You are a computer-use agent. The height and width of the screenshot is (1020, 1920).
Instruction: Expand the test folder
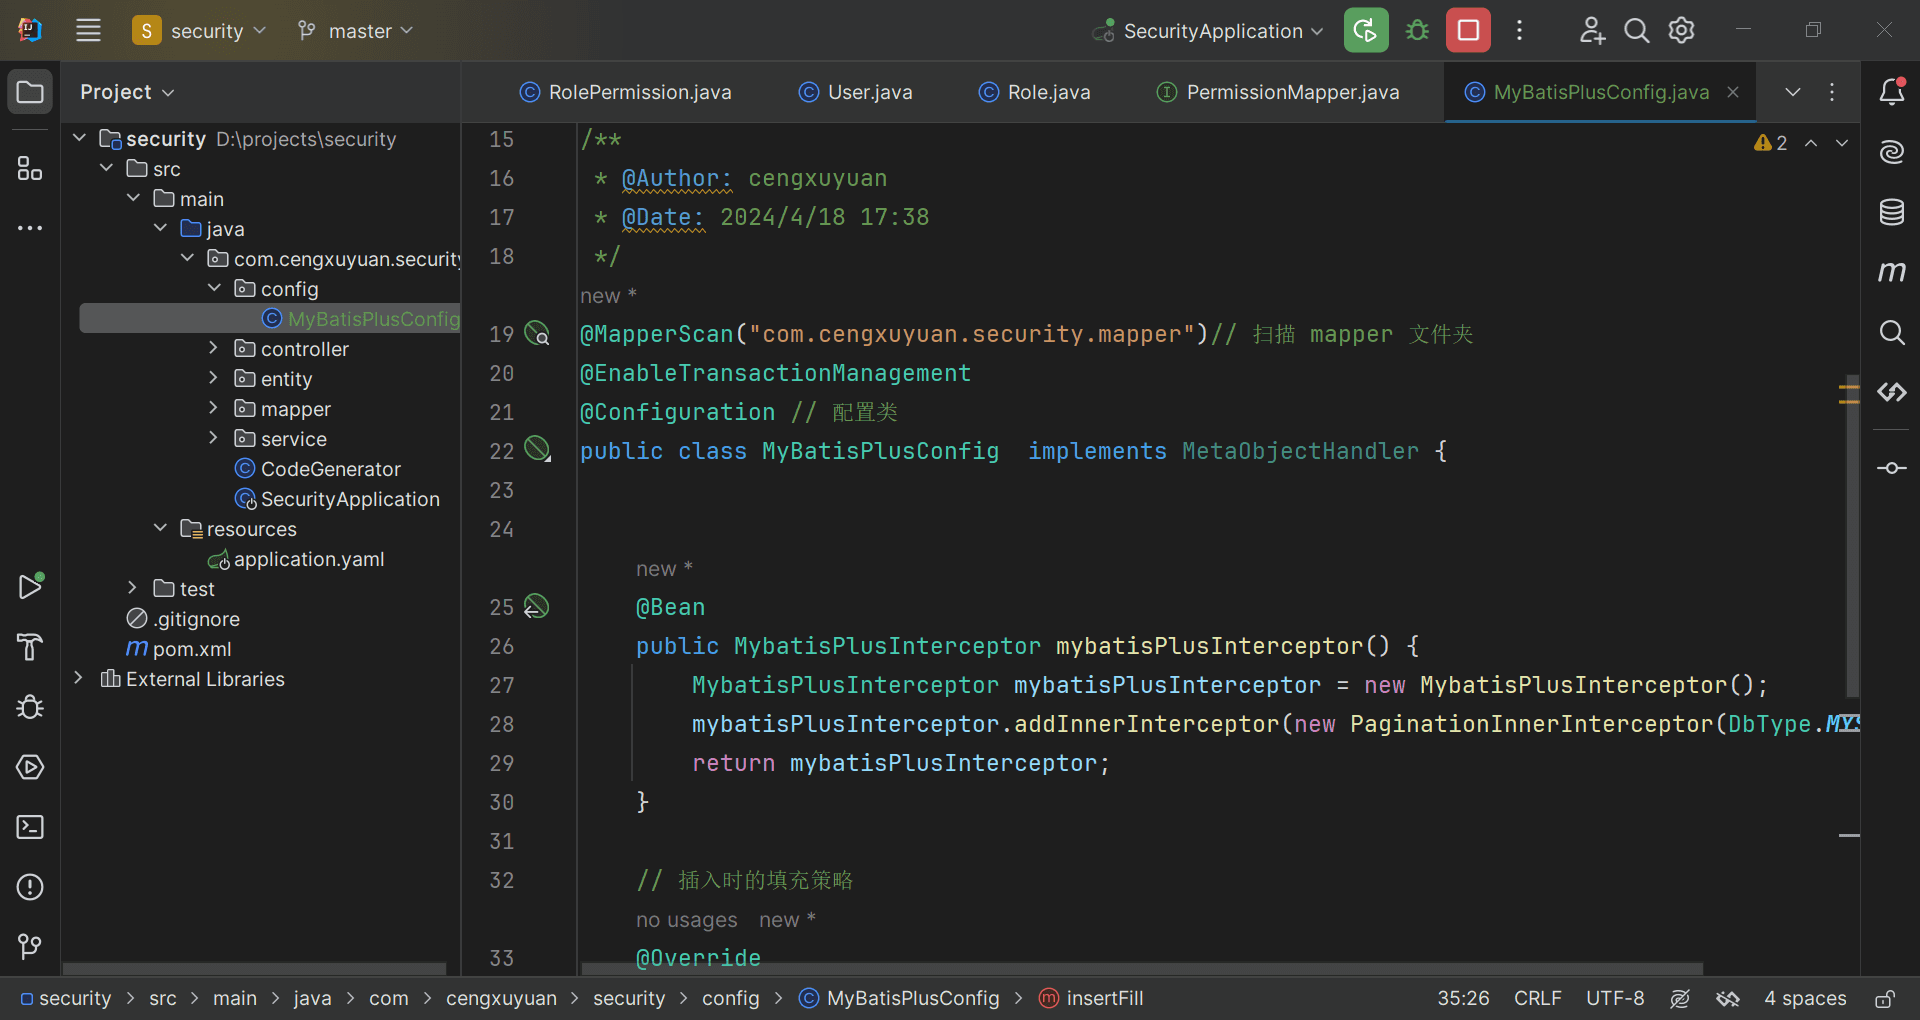[x=132, y=588]
